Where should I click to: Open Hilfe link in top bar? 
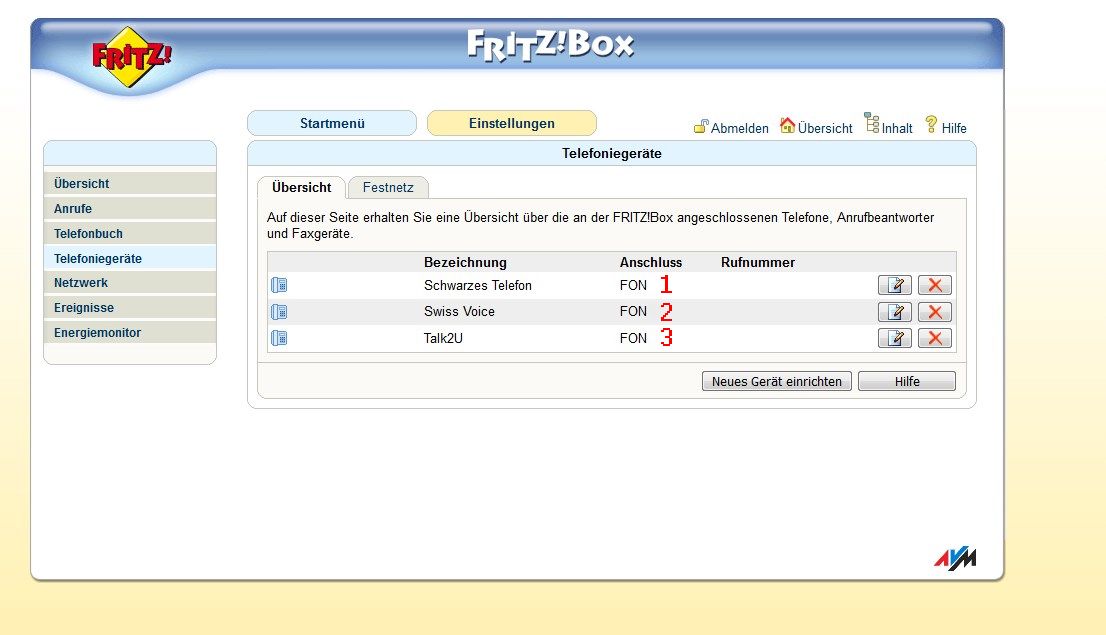946,127
